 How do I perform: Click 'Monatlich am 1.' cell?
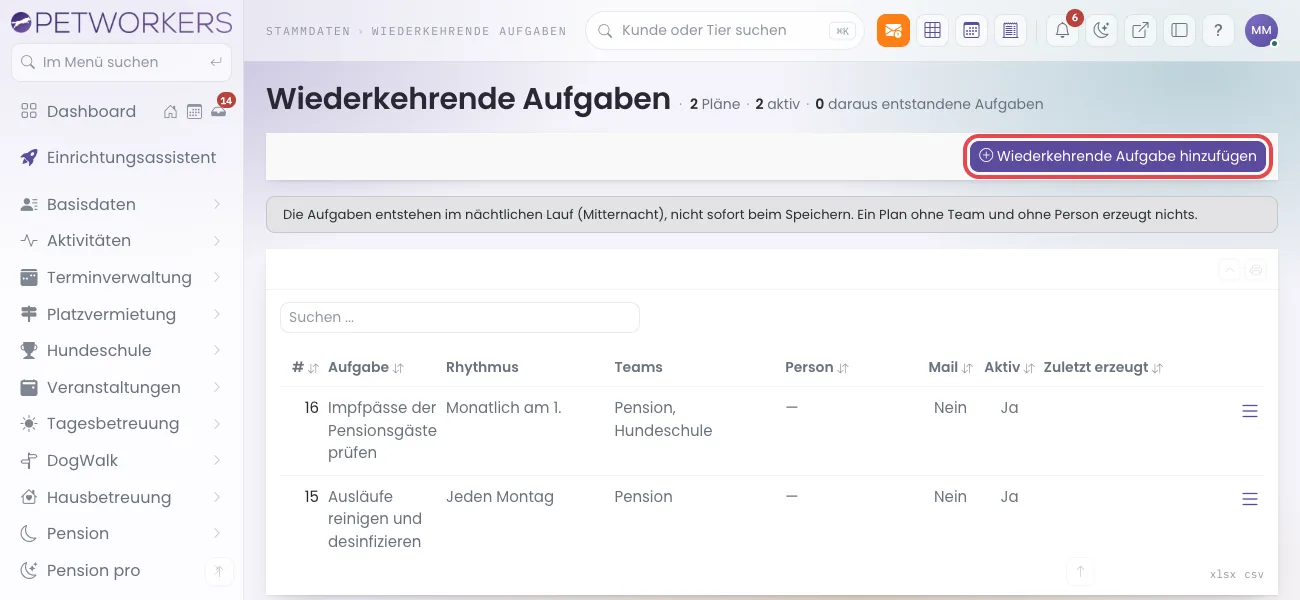pos(503,408)
